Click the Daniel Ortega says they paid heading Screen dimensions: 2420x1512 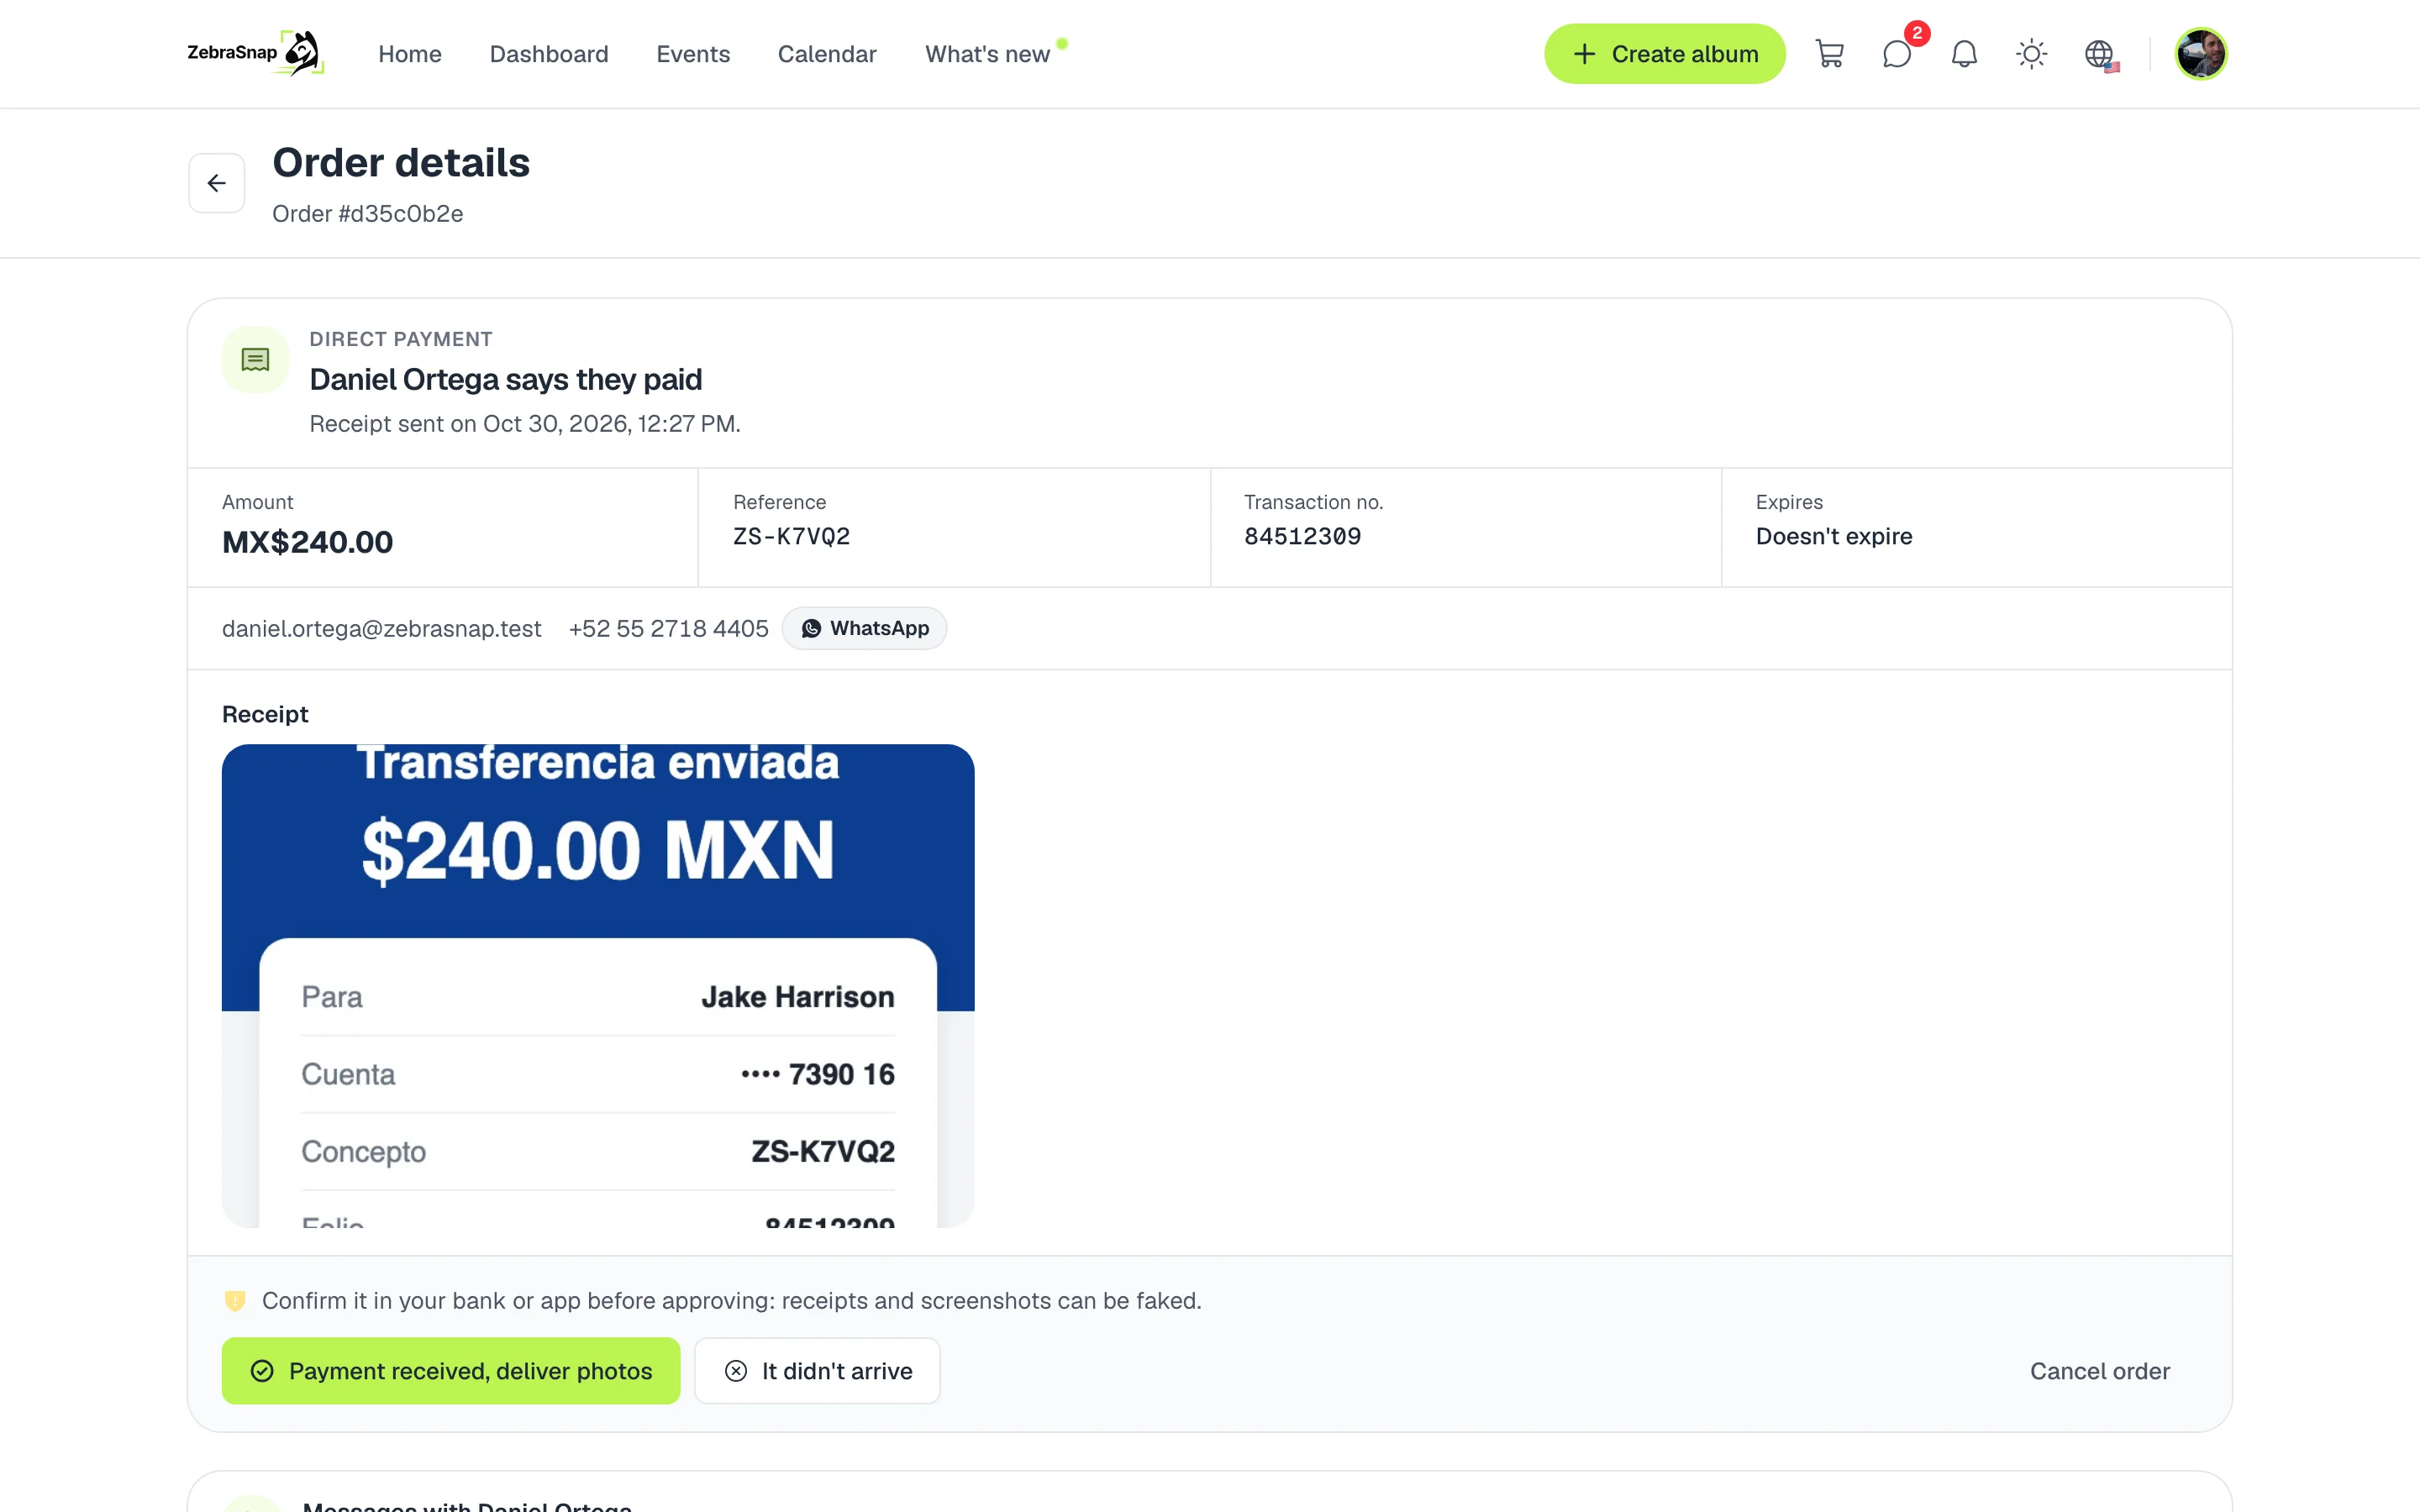(x=505, y=379)
